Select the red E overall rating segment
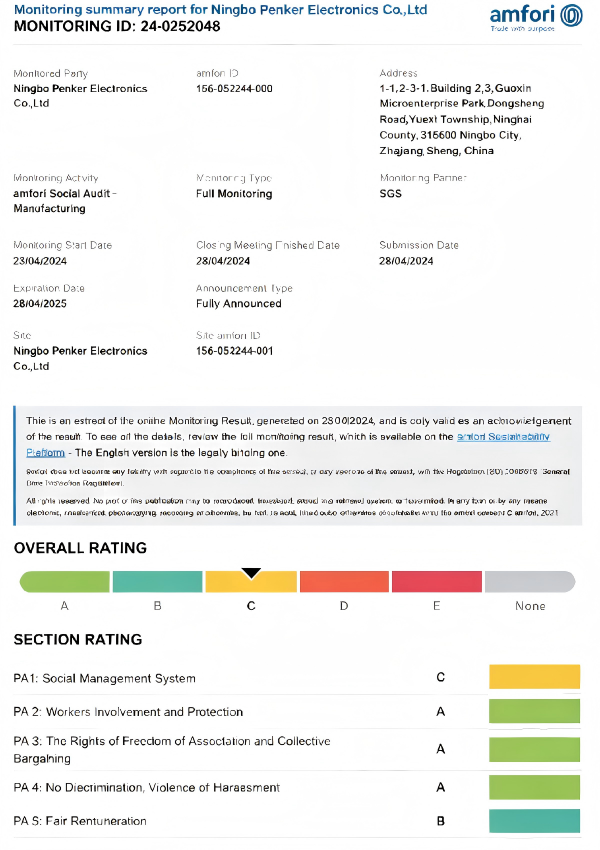The image size is (600, 850). 436,582
